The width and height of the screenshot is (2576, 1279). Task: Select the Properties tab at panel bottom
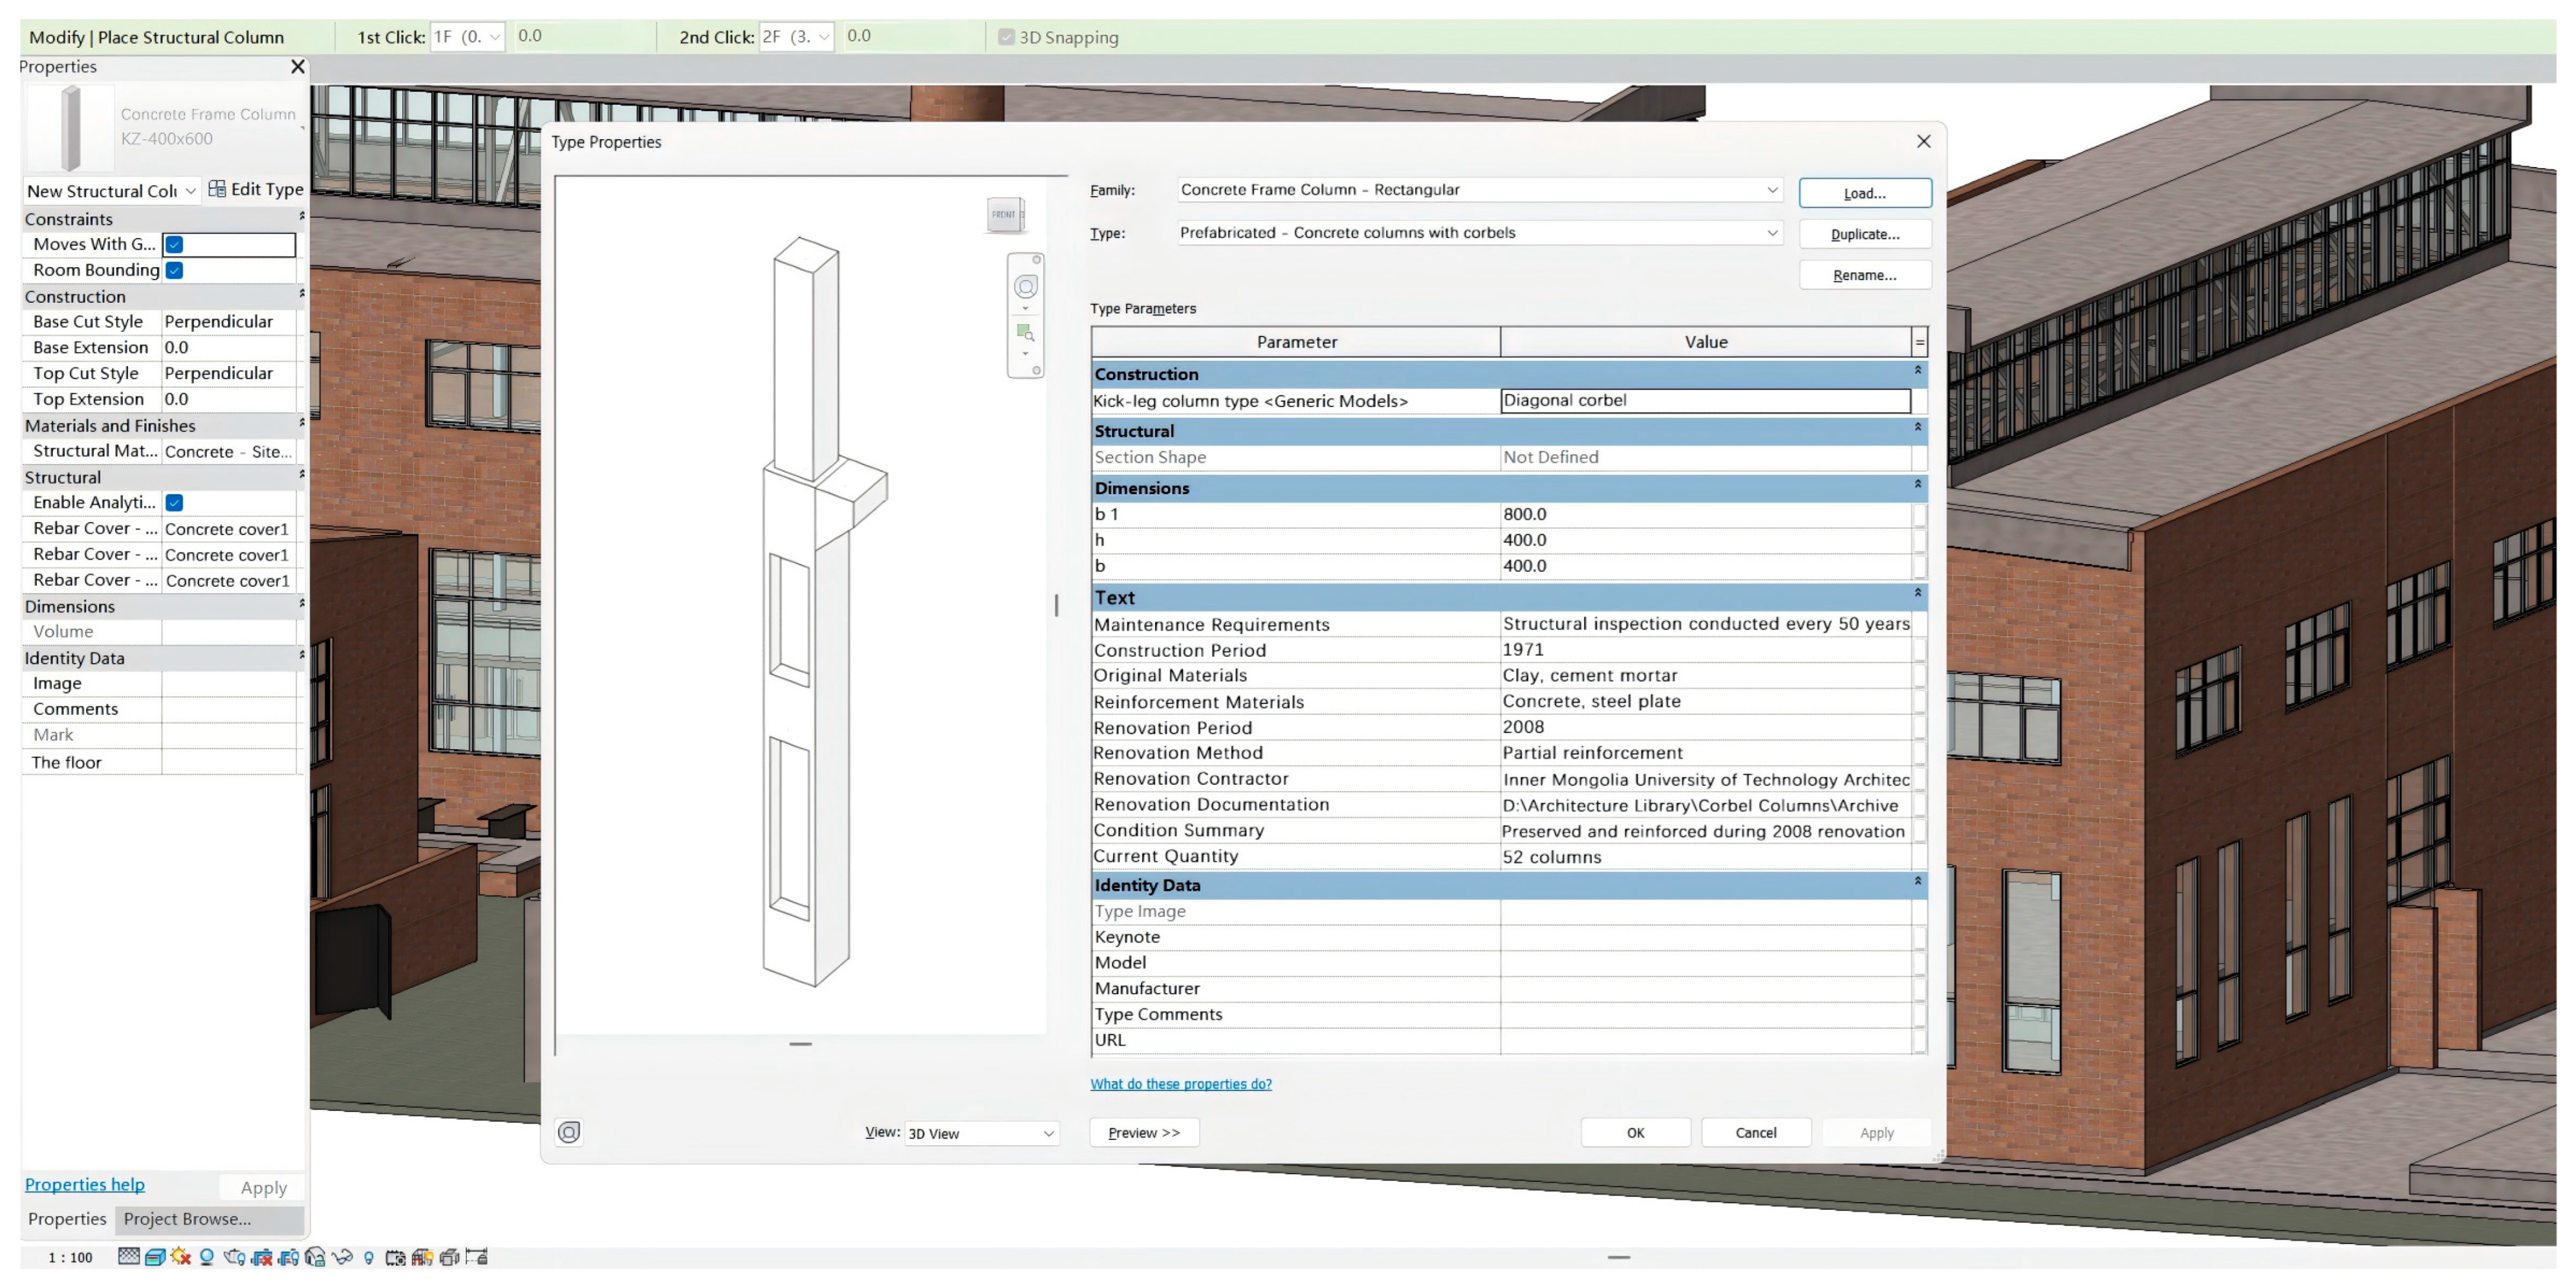tap(67, 1219)
